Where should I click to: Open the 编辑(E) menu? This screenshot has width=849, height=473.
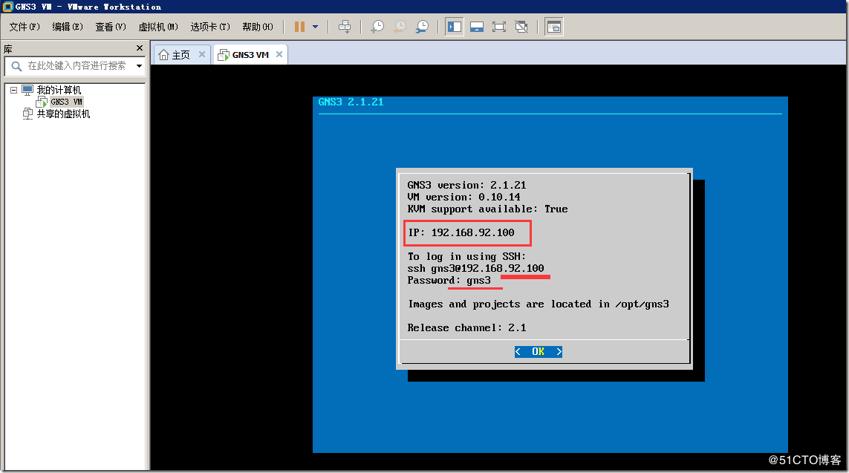(68, 27)
